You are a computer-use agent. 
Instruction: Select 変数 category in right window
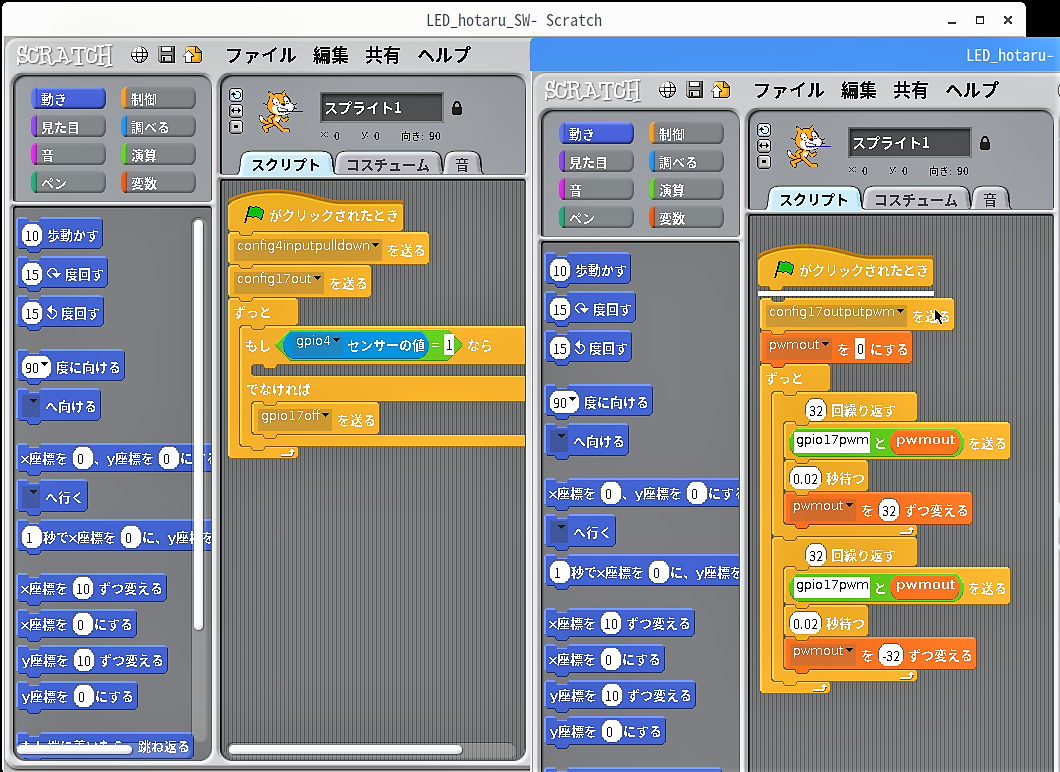686,218
